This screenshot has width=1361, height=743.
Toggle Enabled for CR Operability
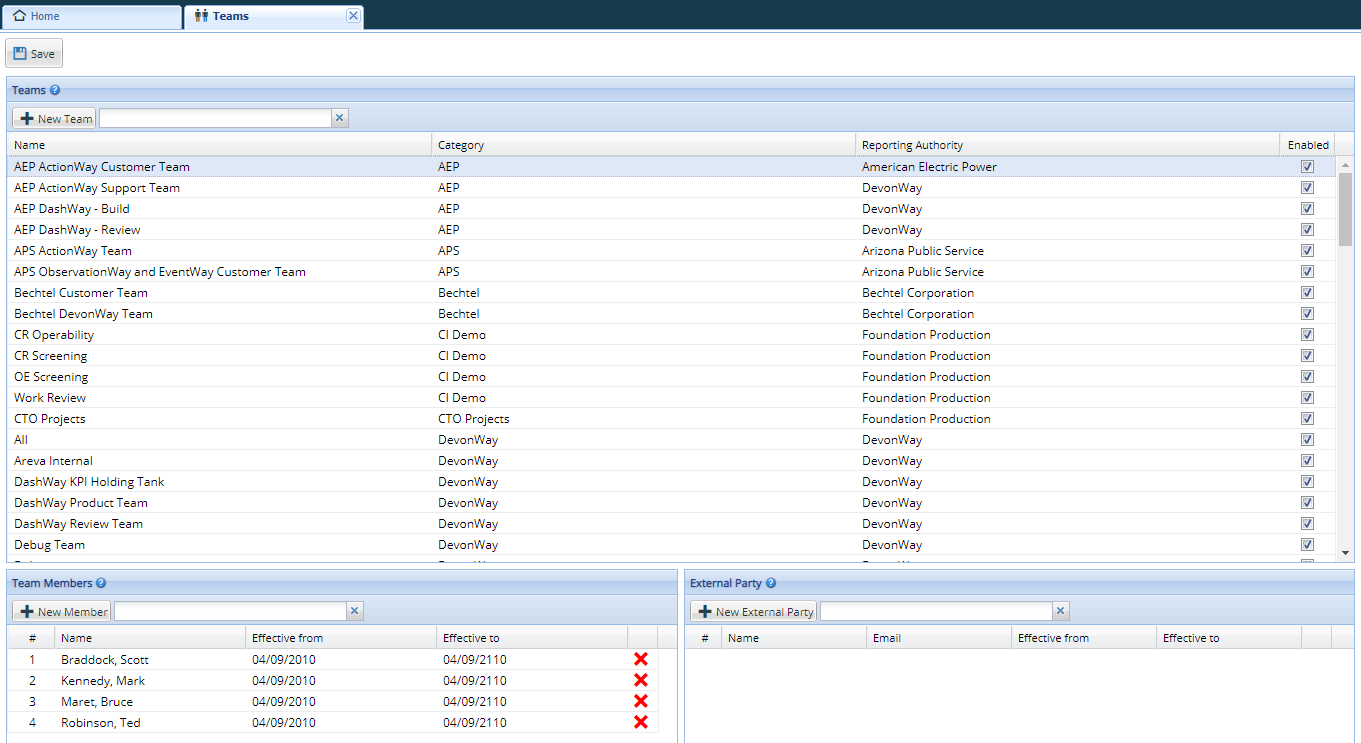coord(1307,334)
